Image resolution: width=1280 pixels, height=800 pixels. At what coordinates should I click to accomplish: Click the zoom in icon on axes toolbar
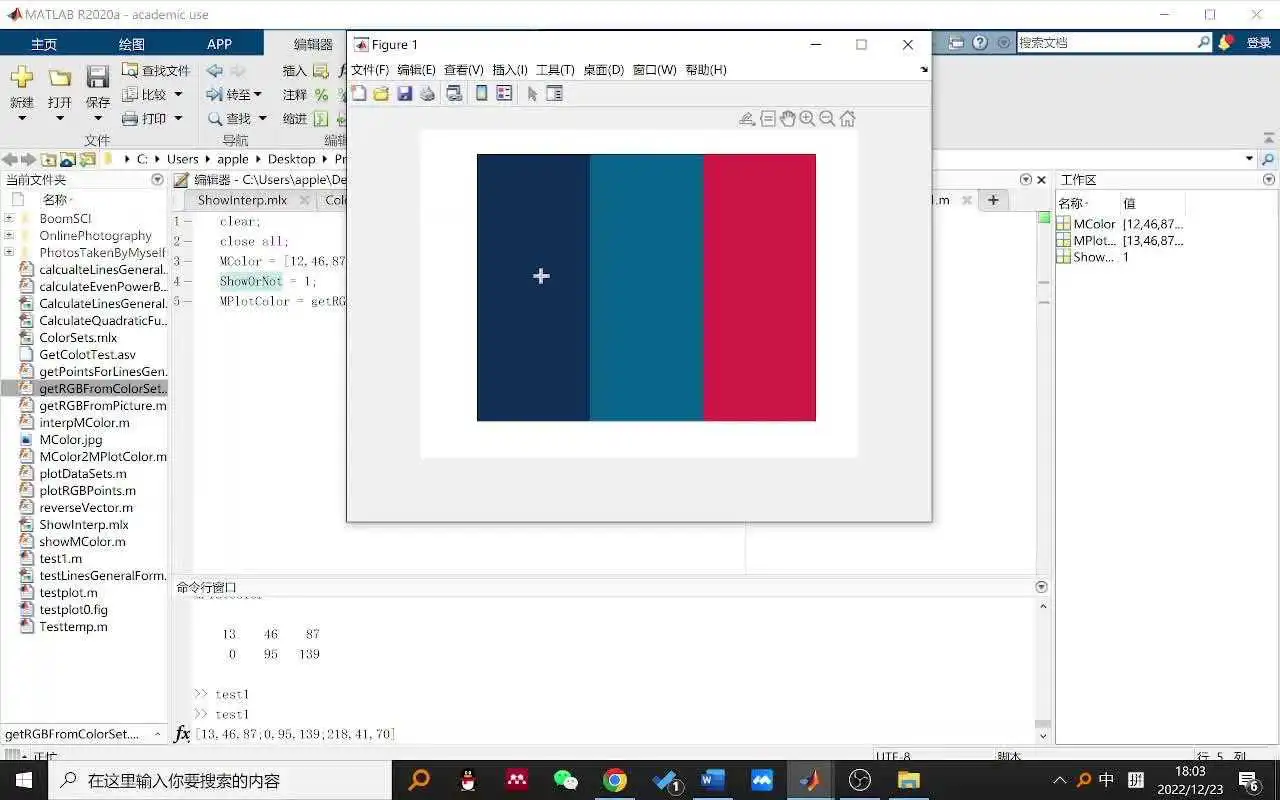pyautogui.click(x=807, y=119)
